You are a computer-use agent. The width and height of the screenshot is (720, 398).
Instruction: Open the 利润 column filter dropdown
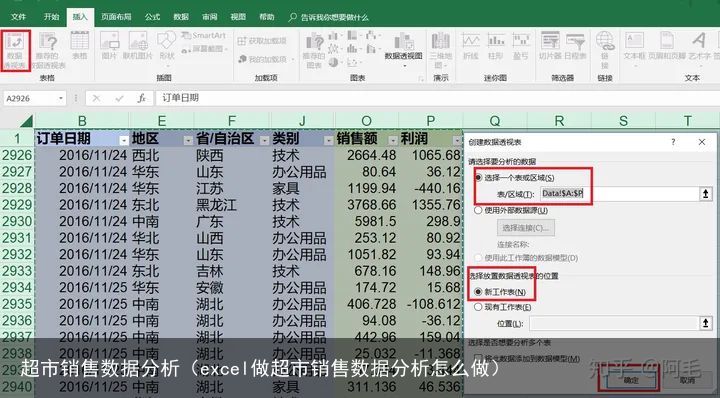(x=457, y=140)
